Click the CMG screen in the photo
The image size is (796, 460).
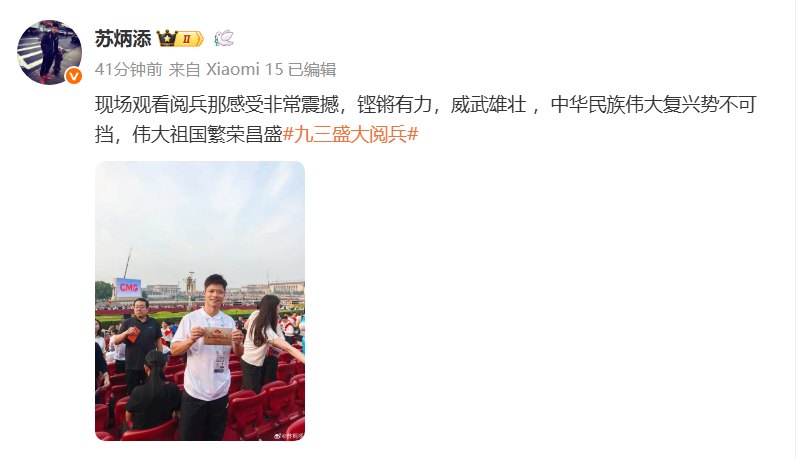click(x=128, y=288)
